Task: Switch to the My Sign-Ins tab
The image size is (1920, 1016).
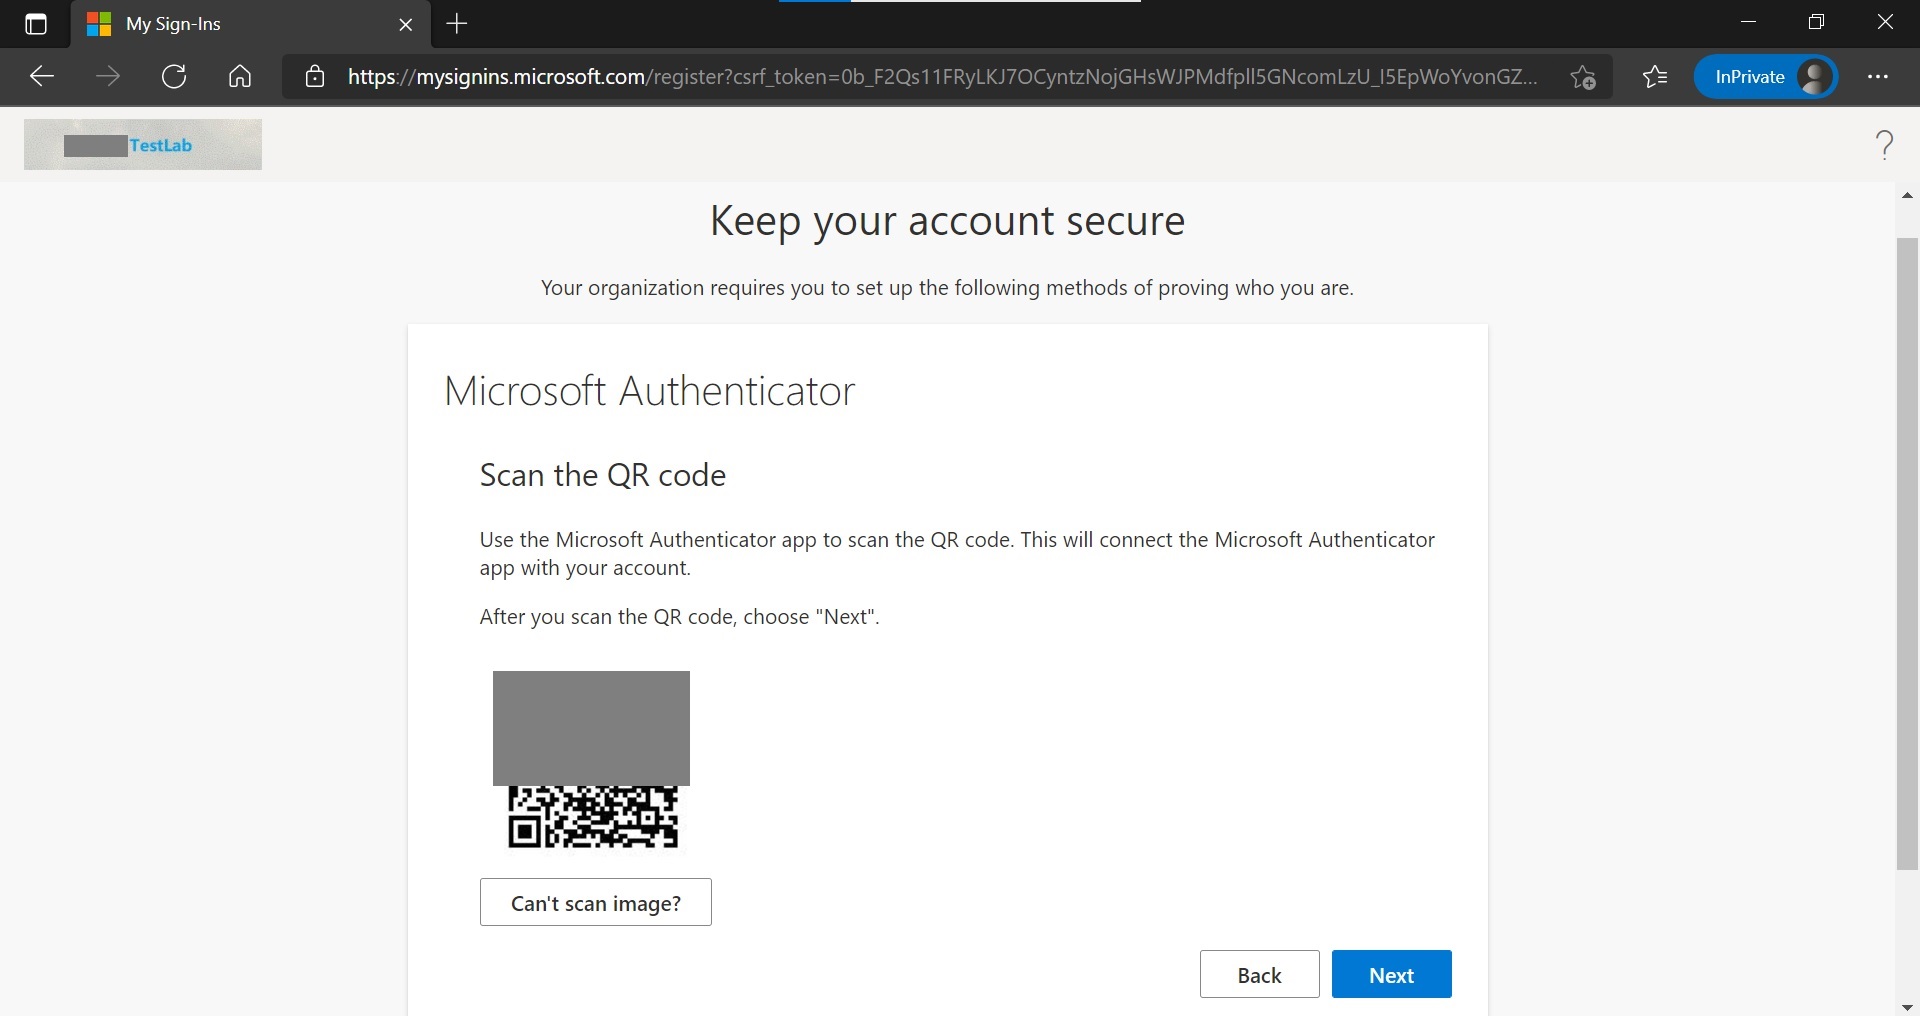Action: coord(200,24)
